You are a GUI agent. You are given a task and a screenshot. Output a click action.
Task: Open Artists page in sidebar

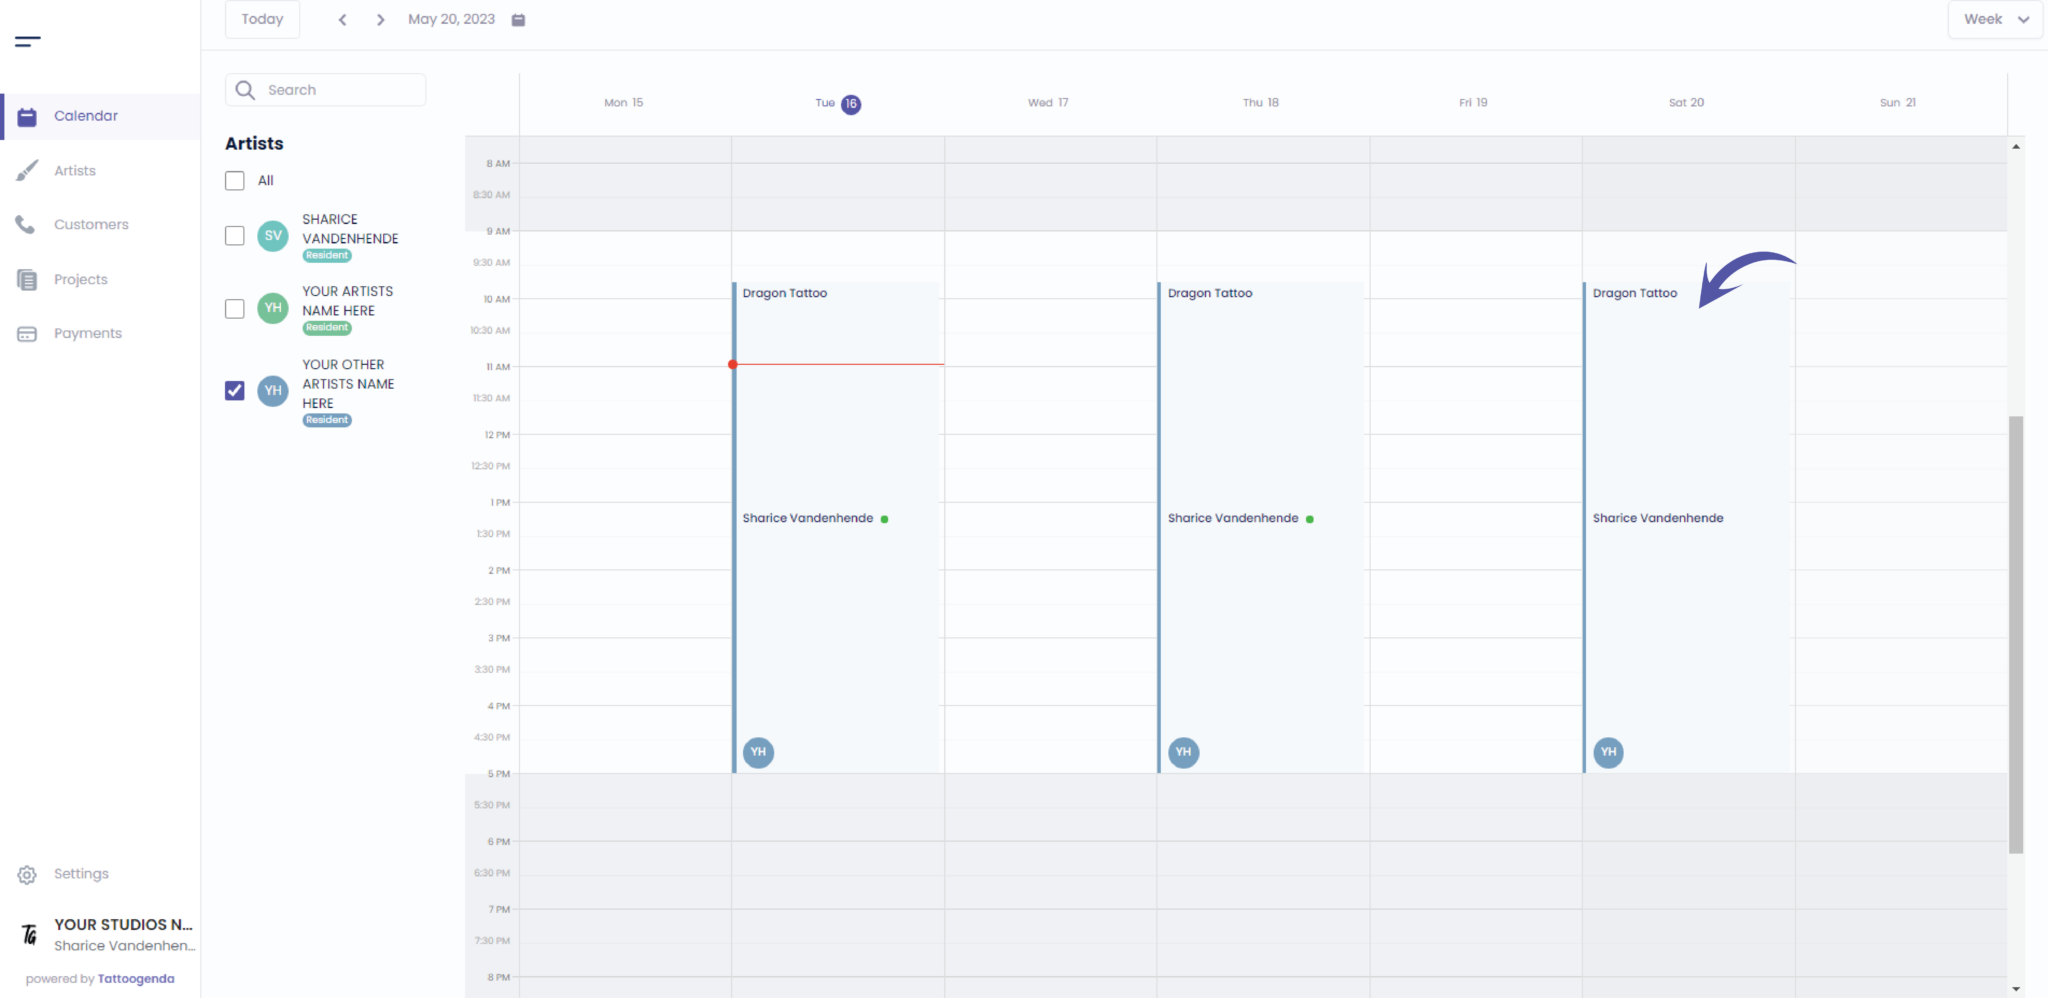click(x=74, y=171)
